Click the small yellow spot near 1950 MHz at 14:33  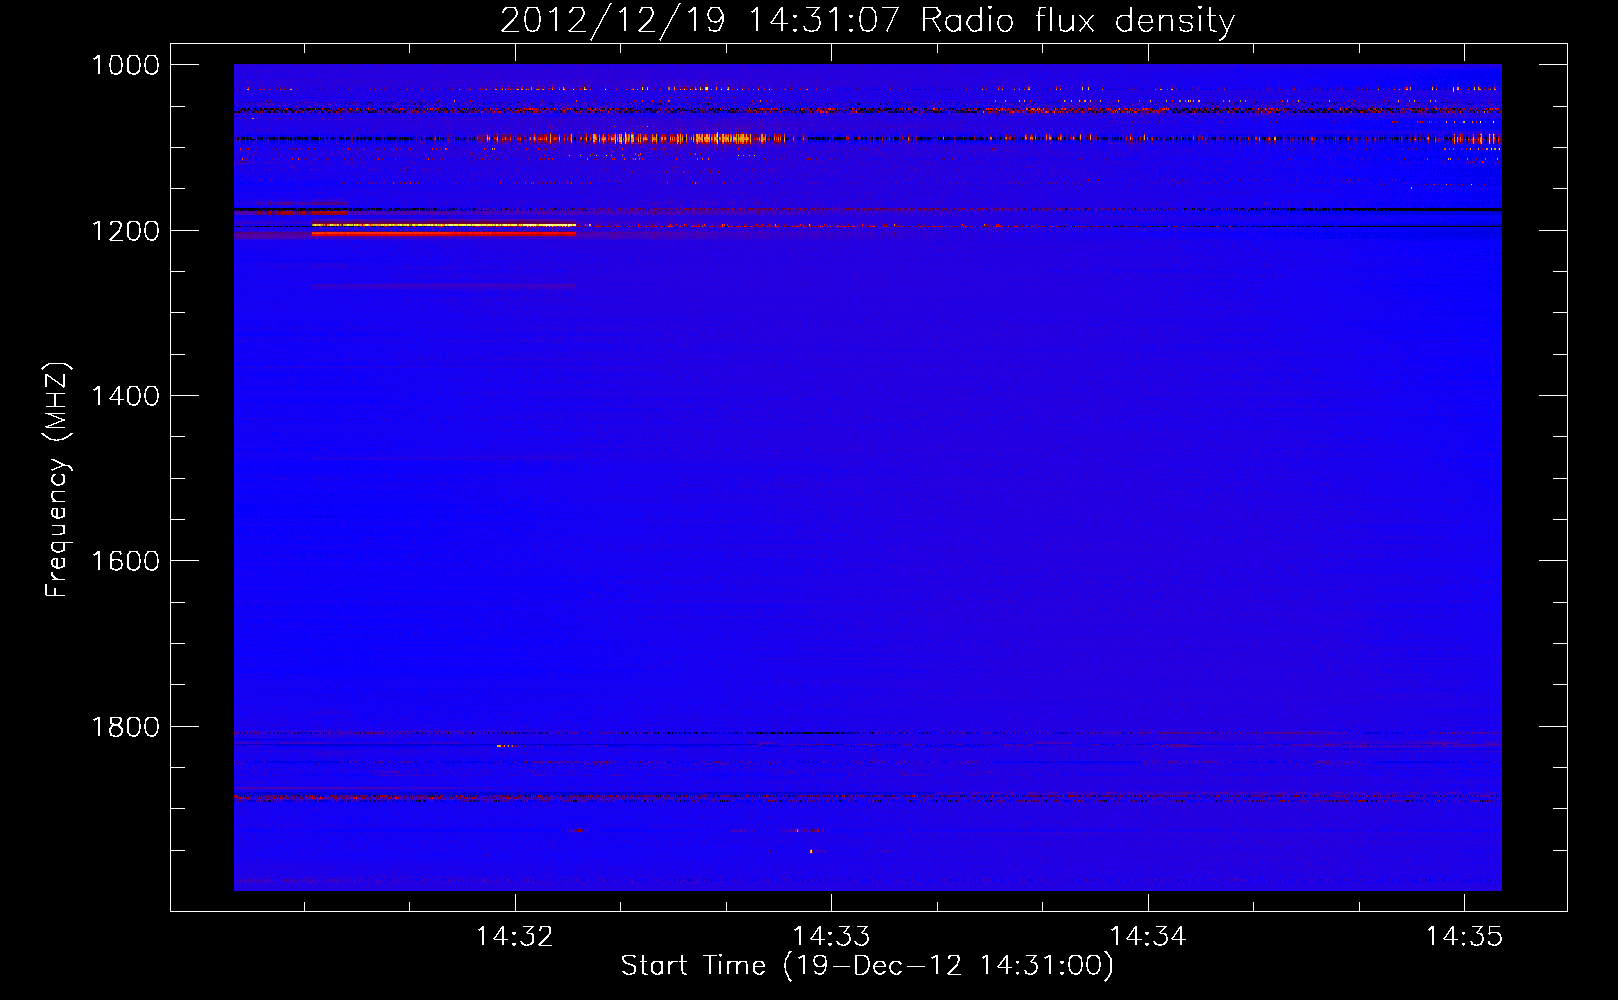811,851
